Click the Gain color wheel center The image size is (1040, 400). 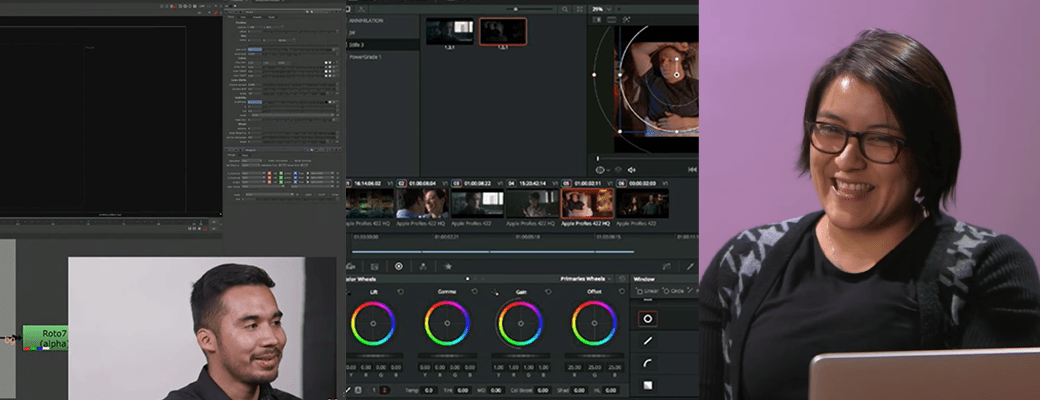tap(520, 323)
